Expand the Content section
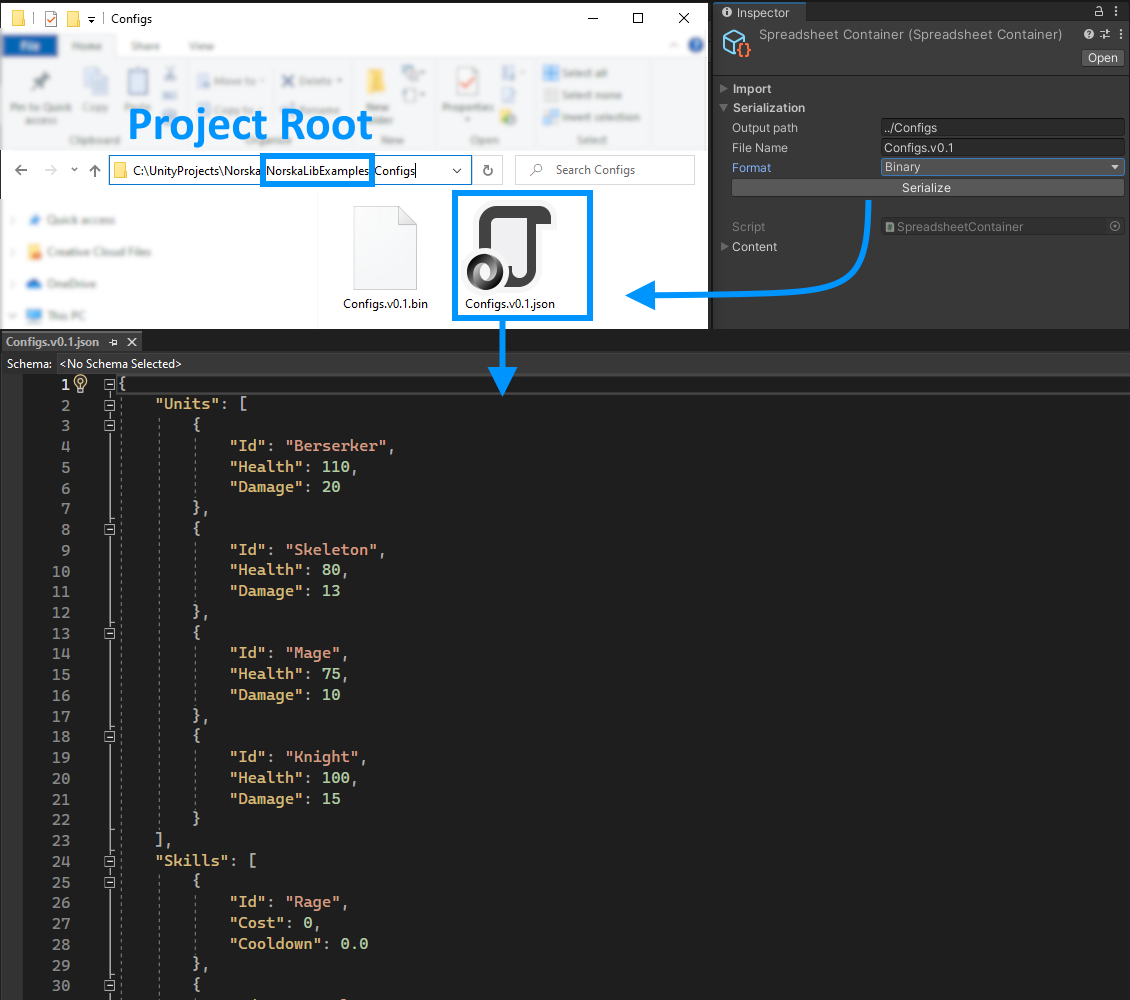 [724, 246]
